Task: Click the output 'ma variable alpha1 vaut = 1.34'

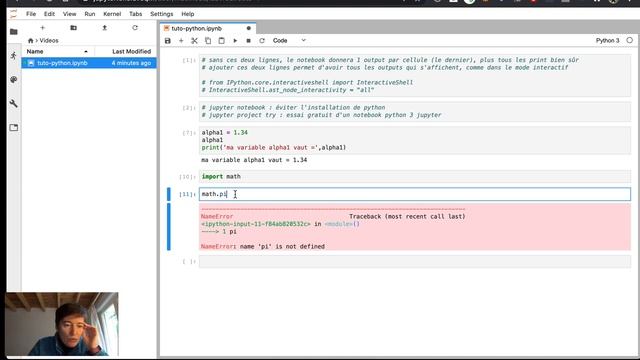Action: coord(254,160)
